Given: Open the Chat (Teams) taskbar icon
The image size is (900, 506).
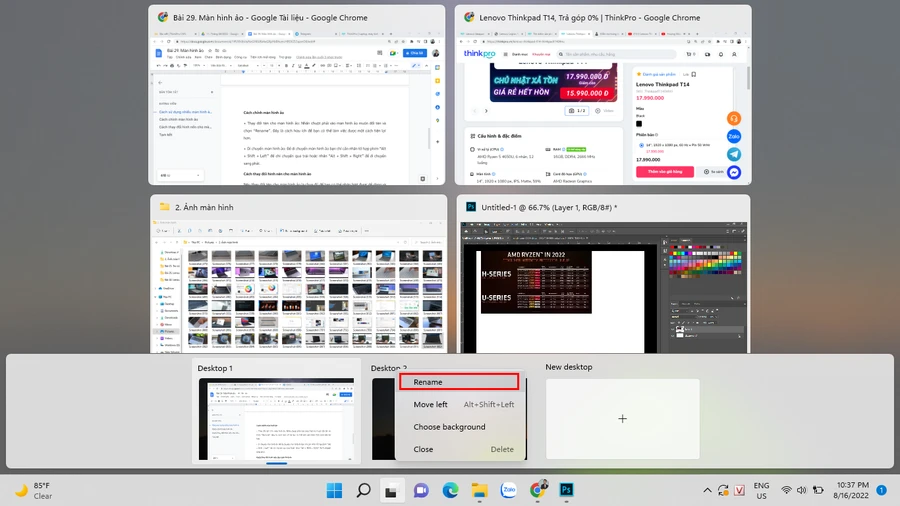Looking at the screenshot, I should click(x=421, y=491).
